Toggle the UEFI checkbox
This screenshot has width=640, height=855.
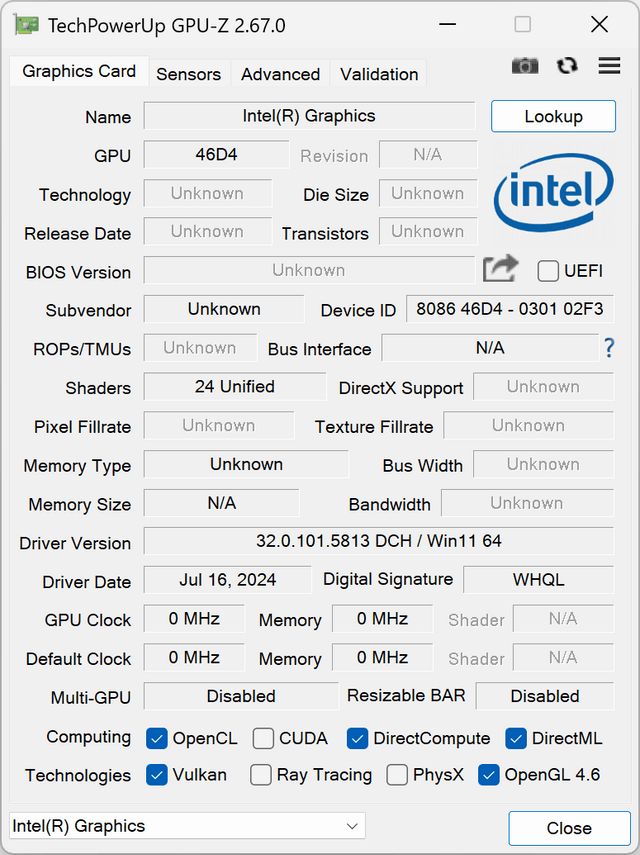[548, 271]
